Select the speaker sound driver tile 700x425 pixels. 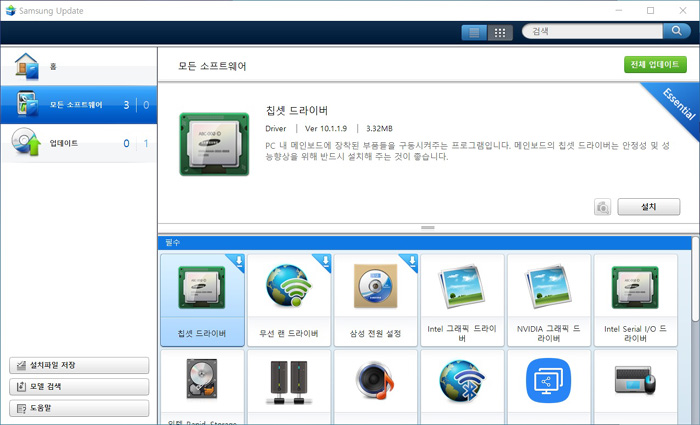pos(375,387)
